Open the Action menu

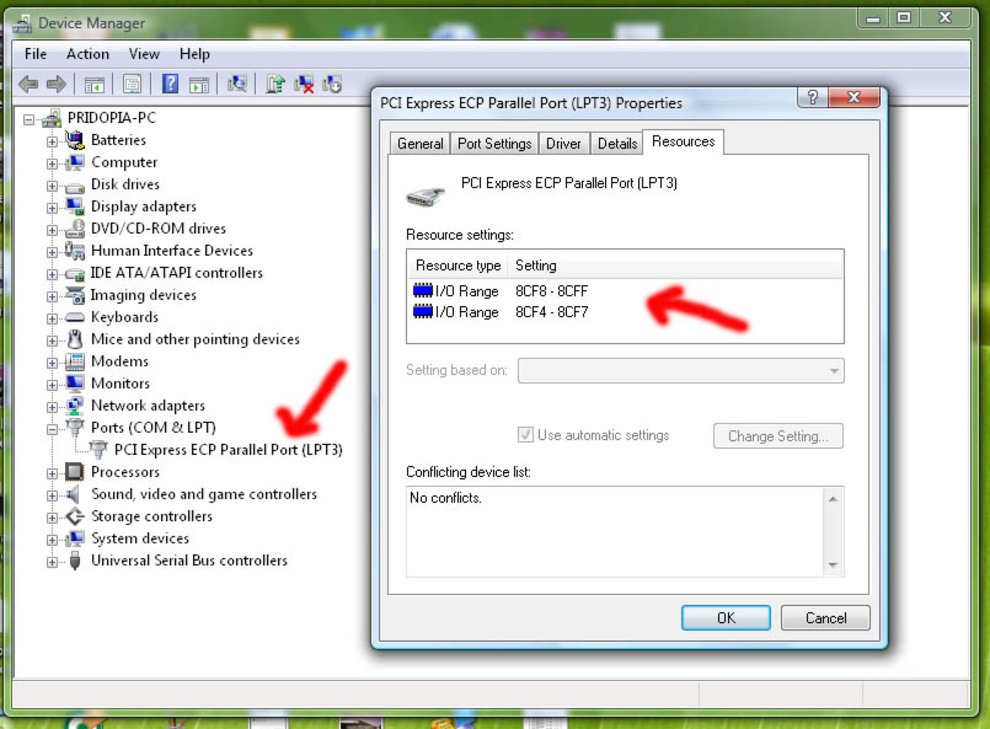click(x=87, y=54)
